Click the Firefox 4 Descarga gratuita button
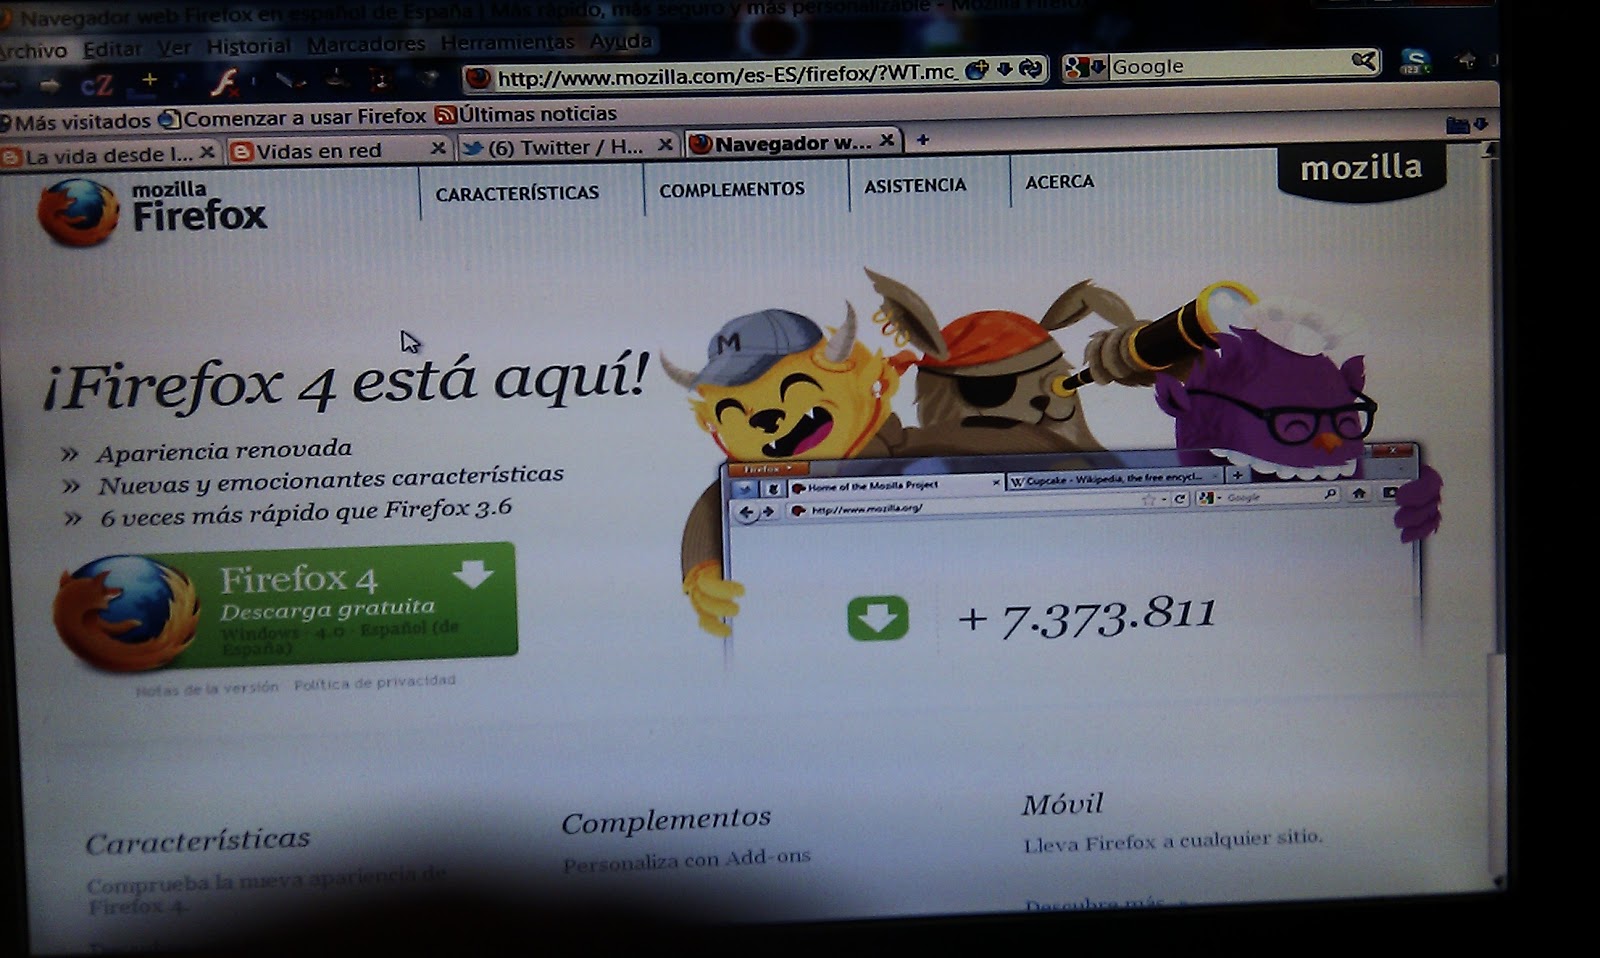This screenshot has width=1600, height=958. [x=287, y=607]
